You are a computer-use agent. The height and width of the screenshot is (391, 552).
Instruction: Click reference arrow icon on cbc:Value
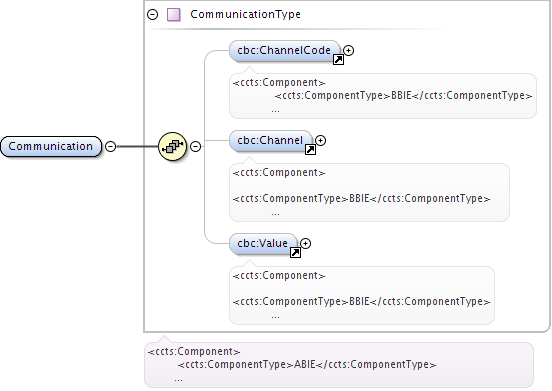click(295, 253)
